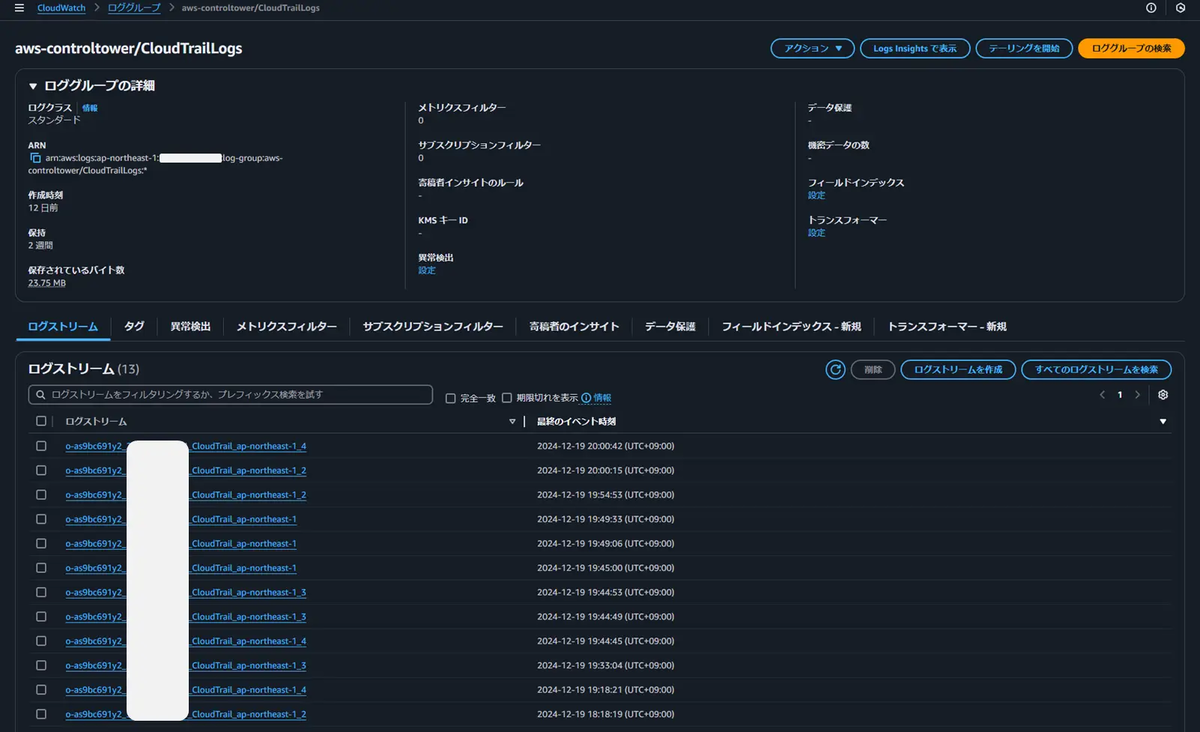Collapse the ロググループの詳細 section
1200x732 pixels.
pyautogui.click(x=33, y=86)
